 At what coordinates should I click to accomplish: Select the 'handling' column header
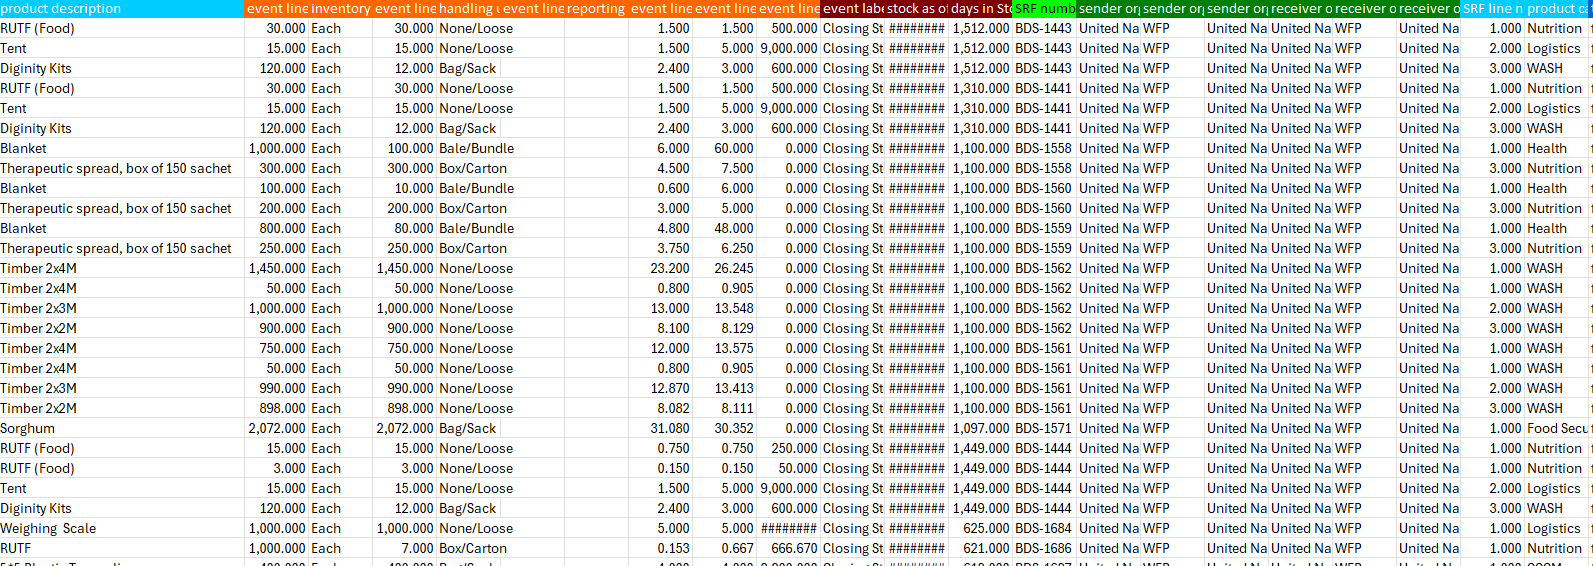pyautogui.click(x=468, y=8)
